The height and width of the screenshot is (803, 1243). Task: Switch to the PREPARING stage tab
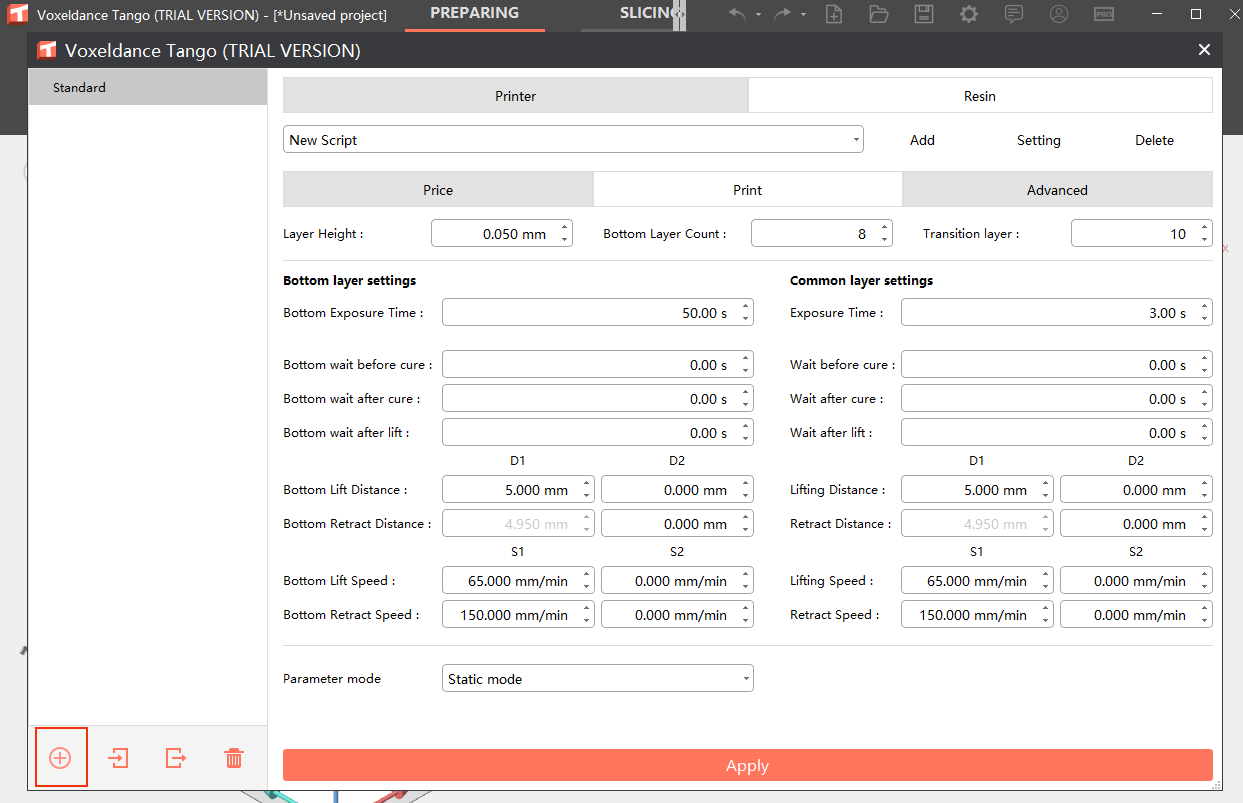click(475, 14)
